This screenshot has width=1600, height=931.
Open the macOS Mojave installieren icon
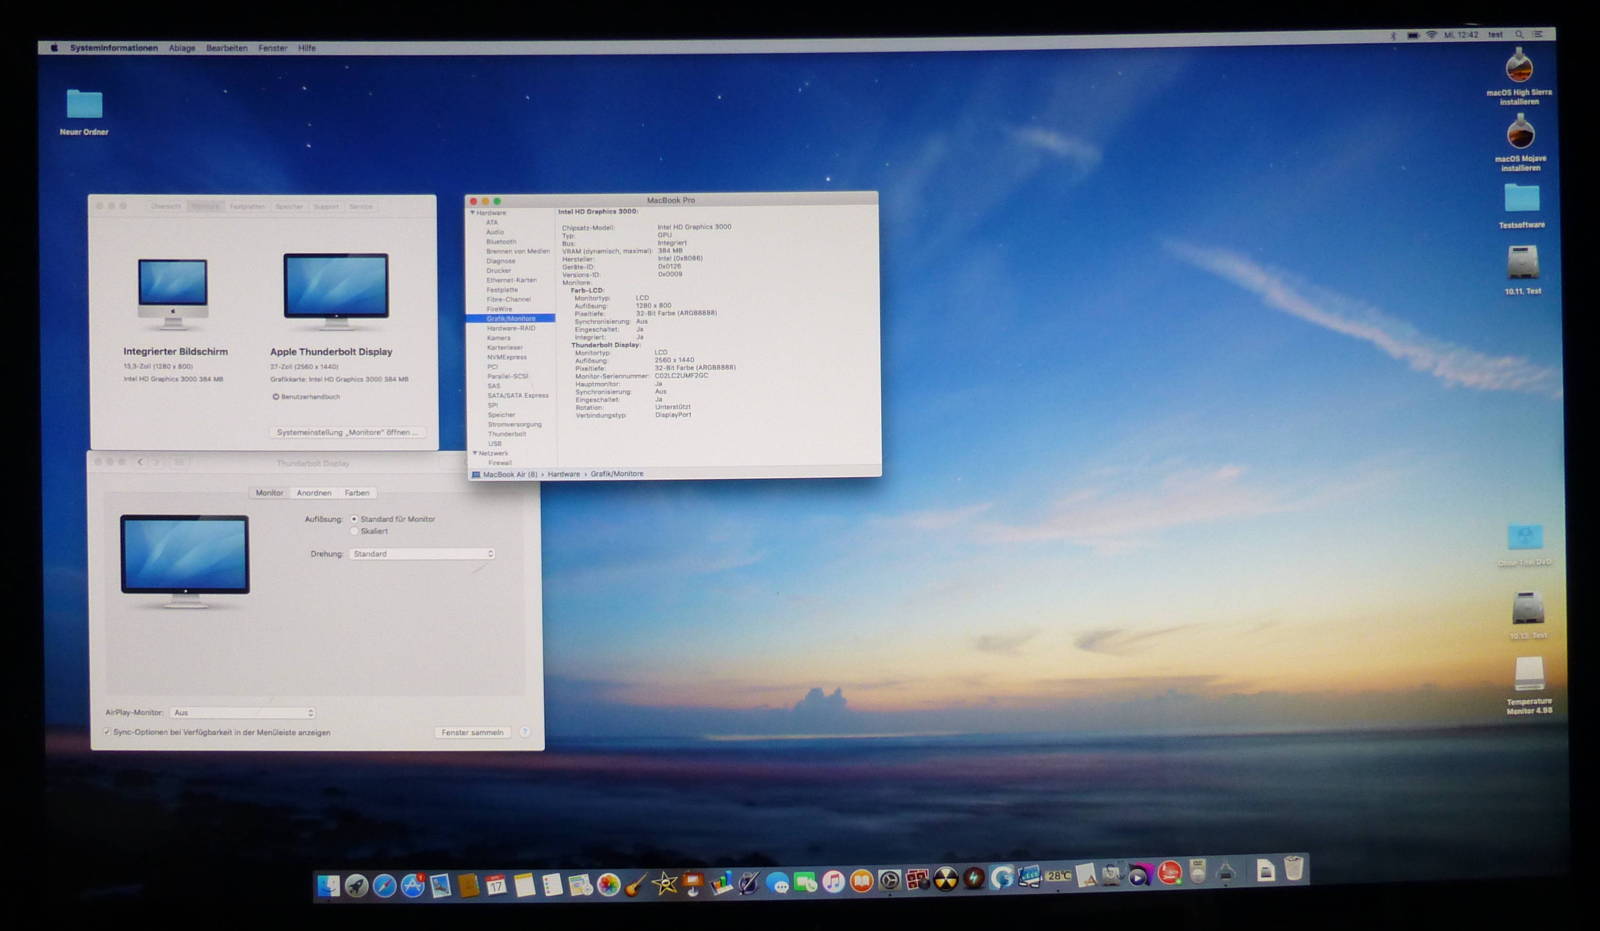(1520, 133)
